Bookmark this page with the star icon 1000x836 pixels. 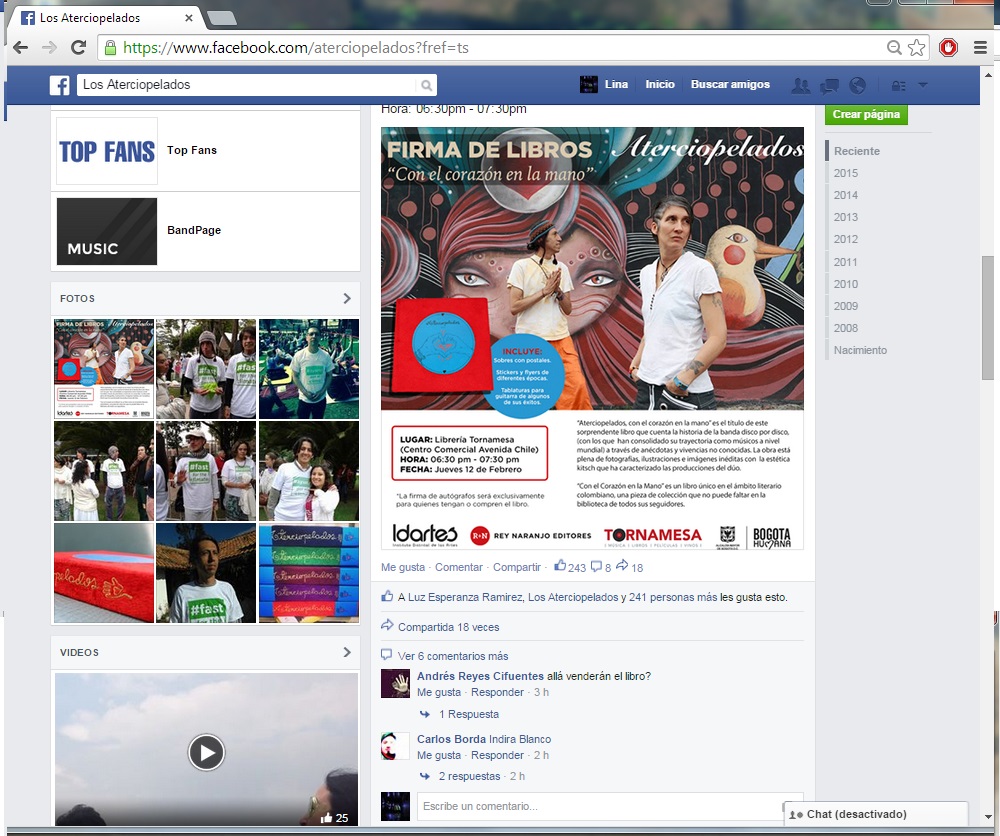[x=917, y=48]
